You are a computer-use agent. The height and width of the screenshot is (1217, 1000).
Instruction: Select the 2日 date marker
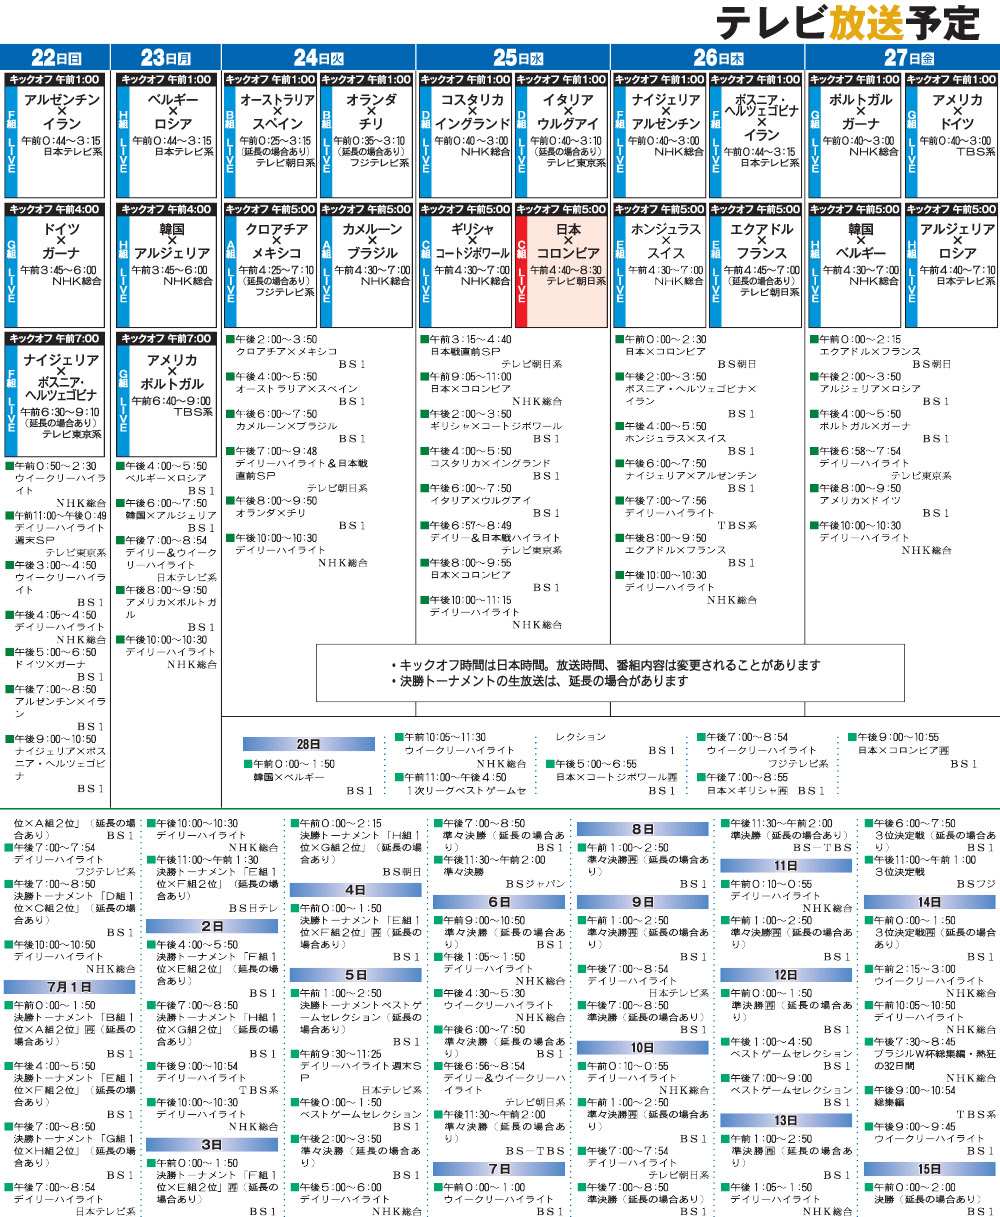click(212, 926)
